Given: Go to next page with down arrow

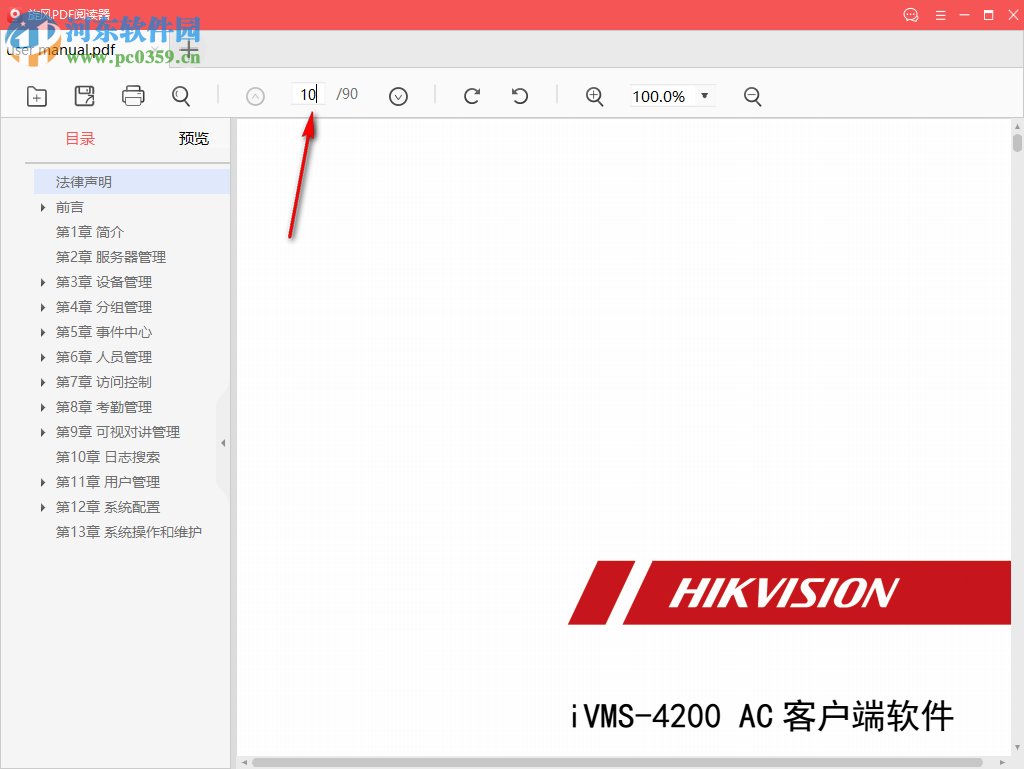Looking at the screenshot, I should pos(398,97).
